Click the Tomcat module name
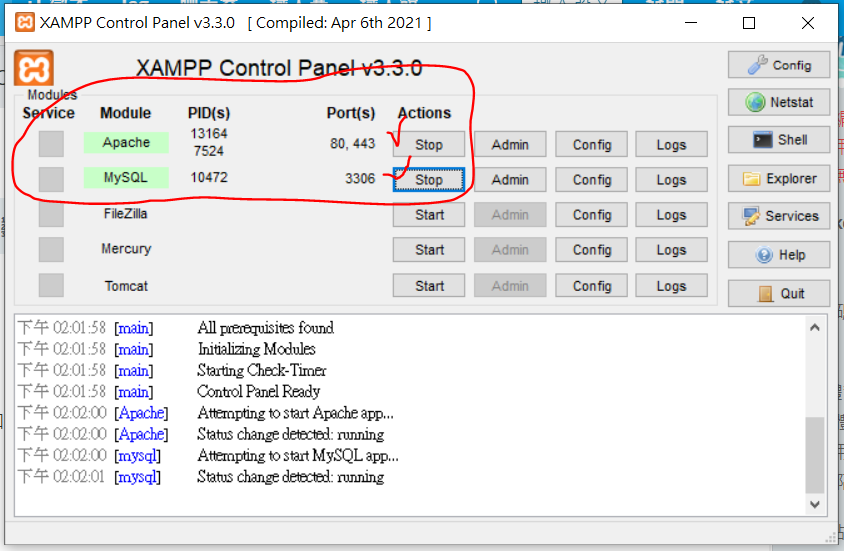 tap(126, 286)
